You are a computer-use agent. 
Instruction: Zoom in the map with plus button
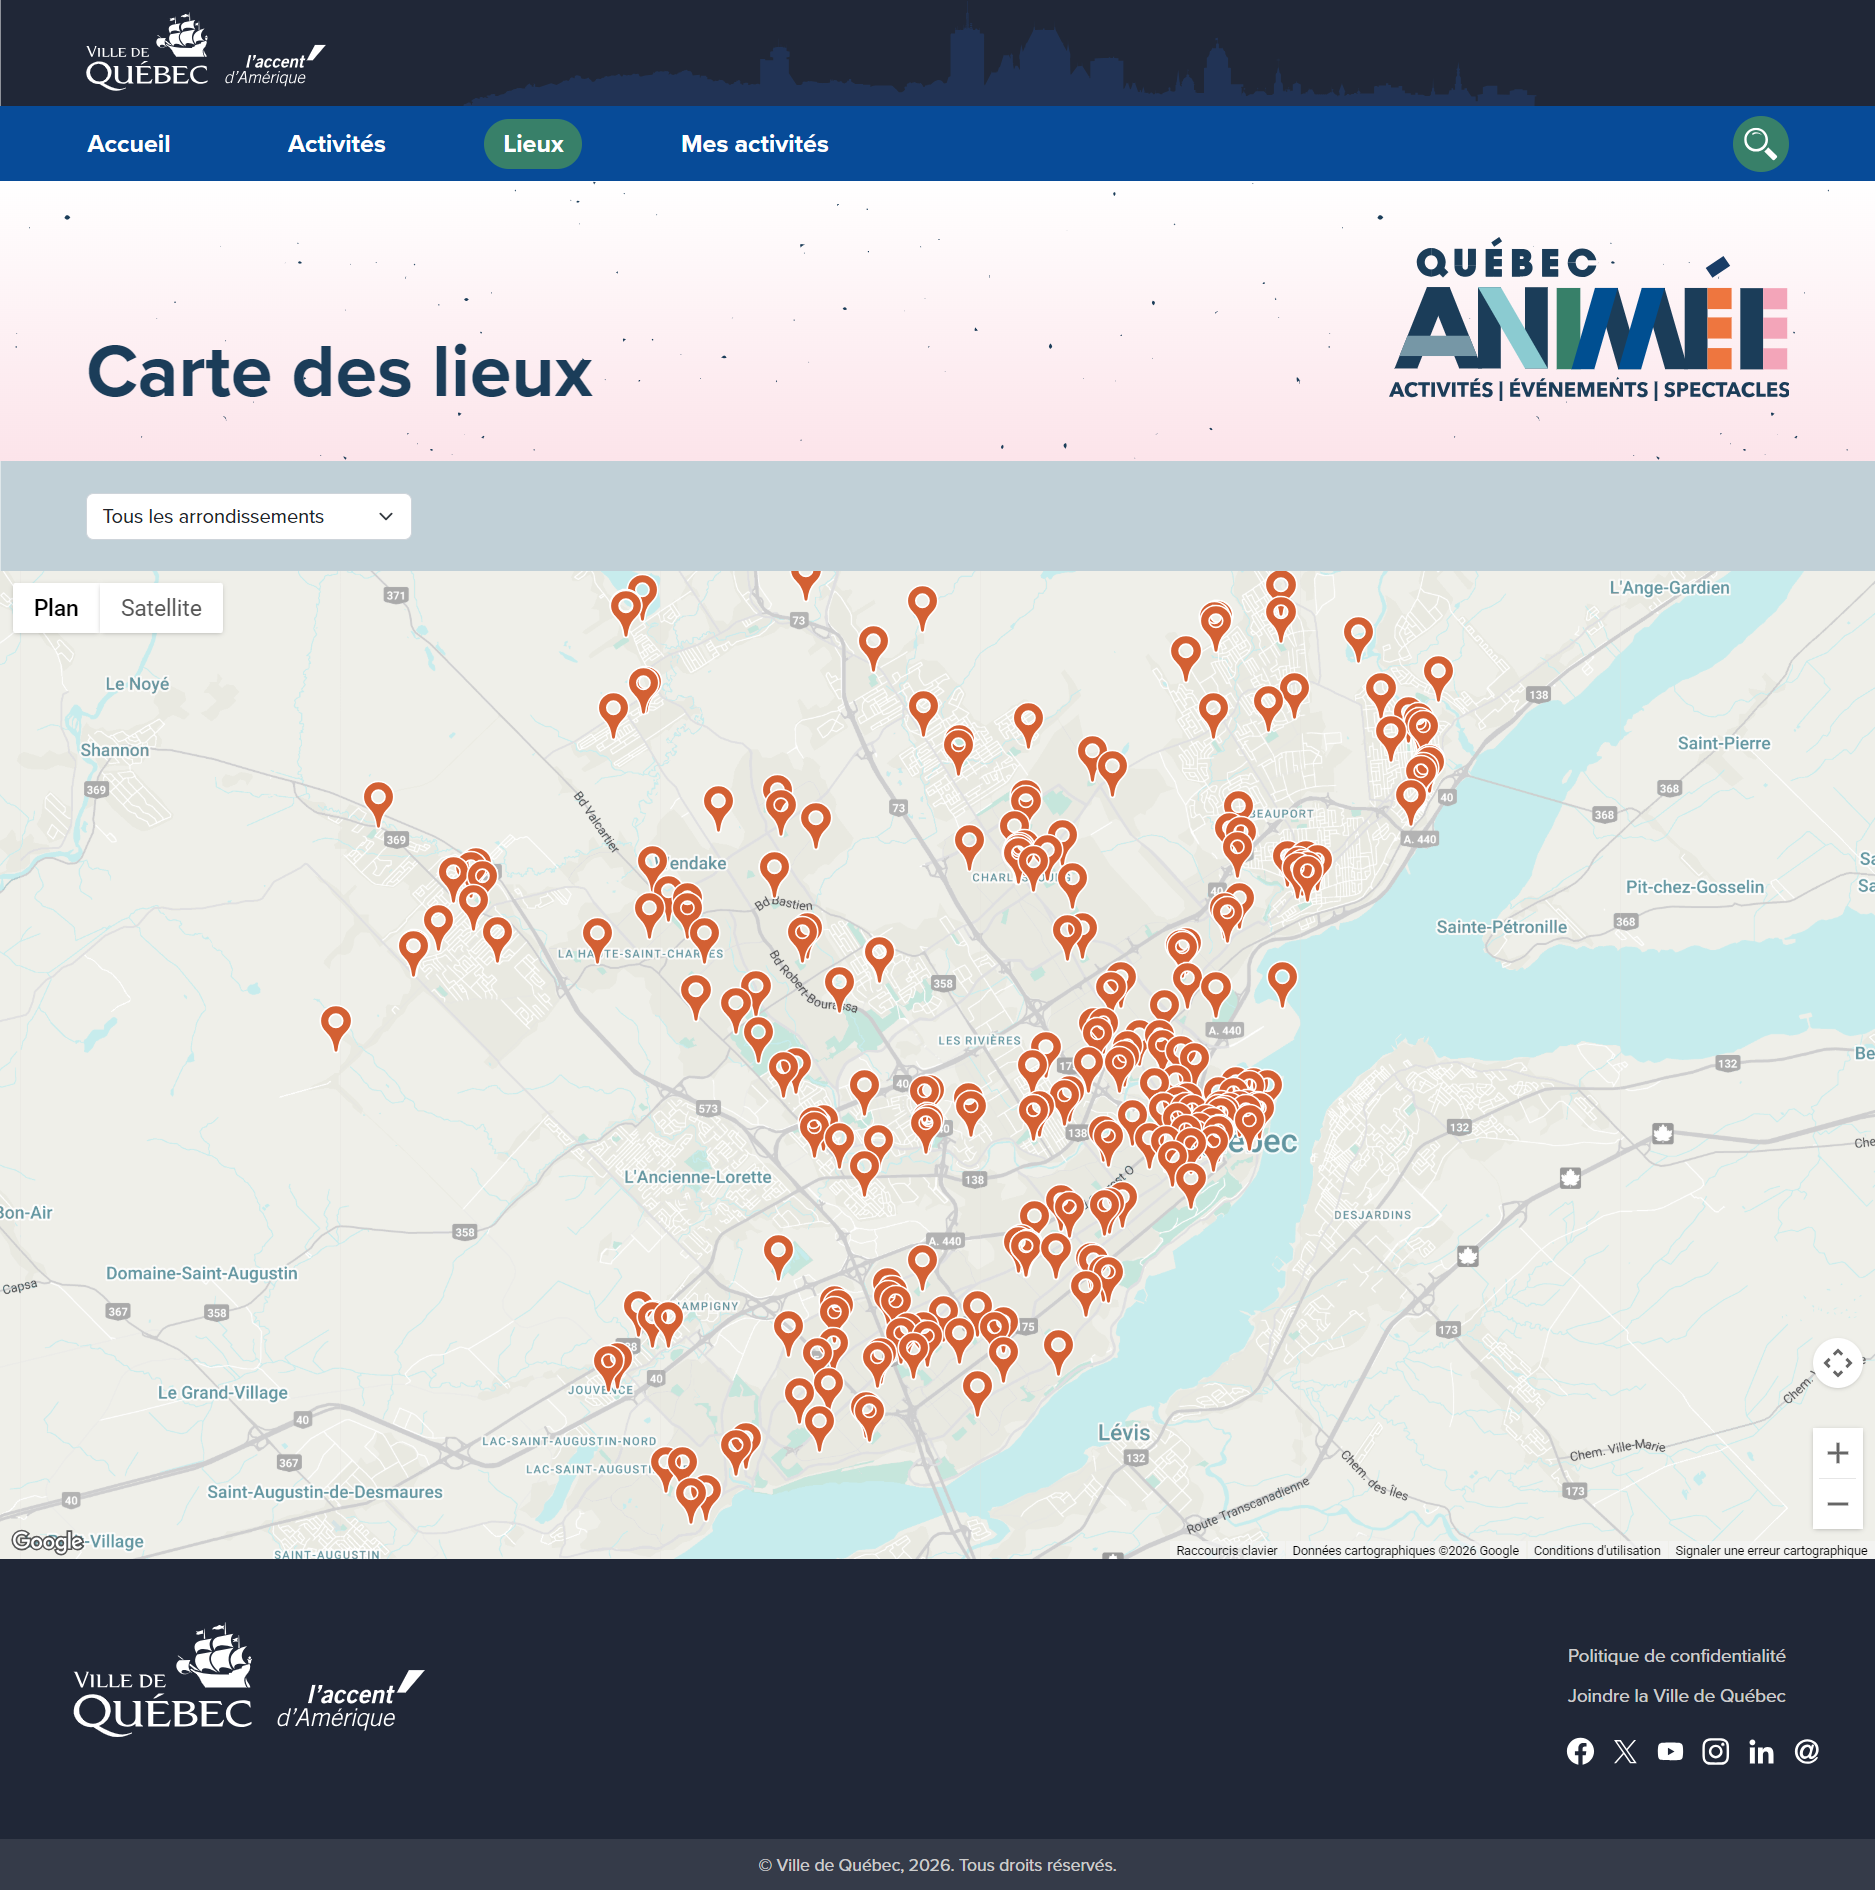(x=1837, y=1453)
